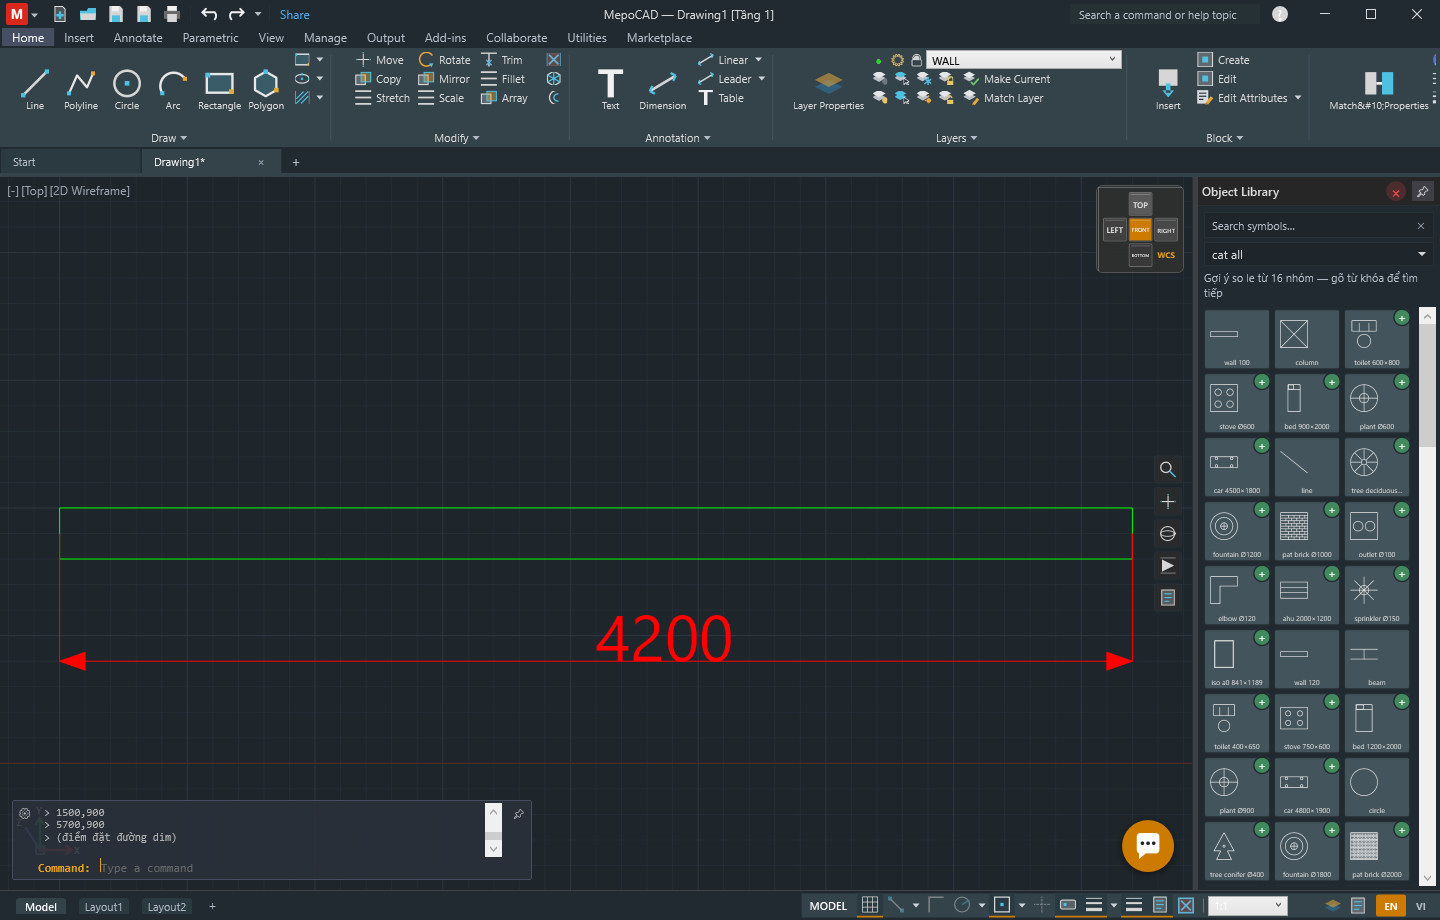Viewport: 1440px width, 920px height.
Task: Open the annotation scale dropdown
Action: click(1246, 905)
